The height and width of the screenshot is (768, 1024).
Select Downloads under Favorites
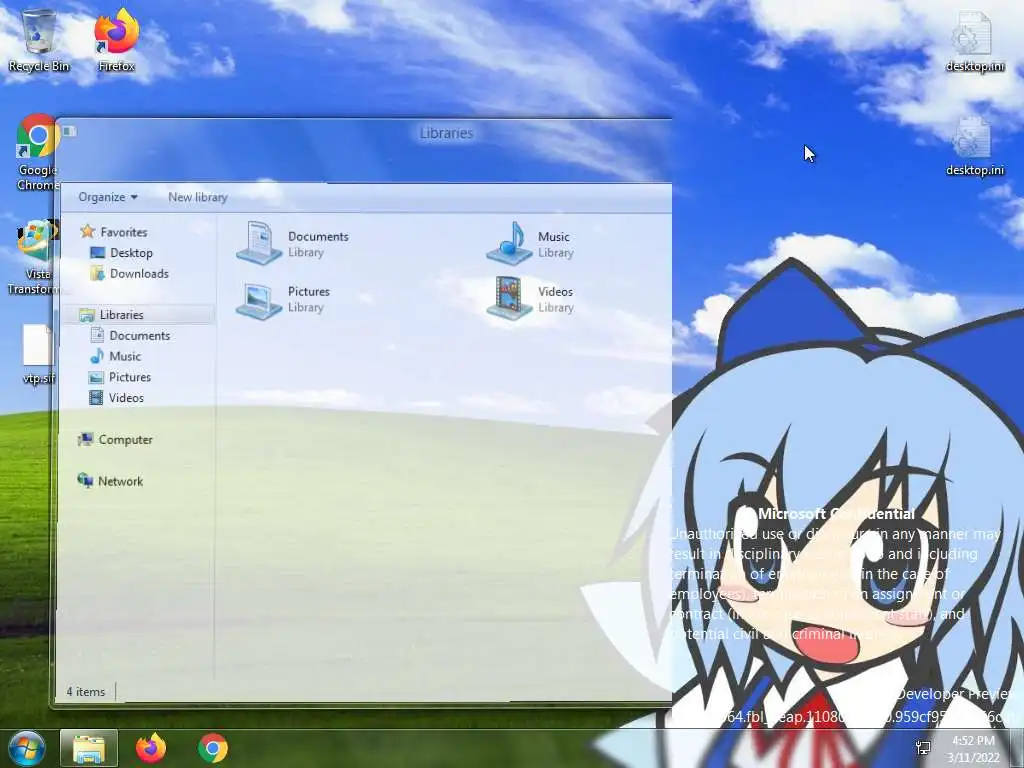[139, 274]
